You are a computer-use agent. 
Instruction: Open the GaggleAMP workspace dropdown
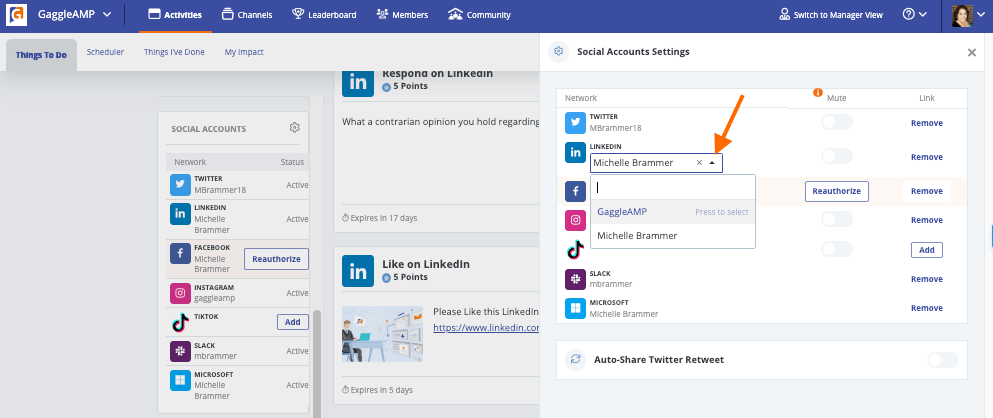75,14
